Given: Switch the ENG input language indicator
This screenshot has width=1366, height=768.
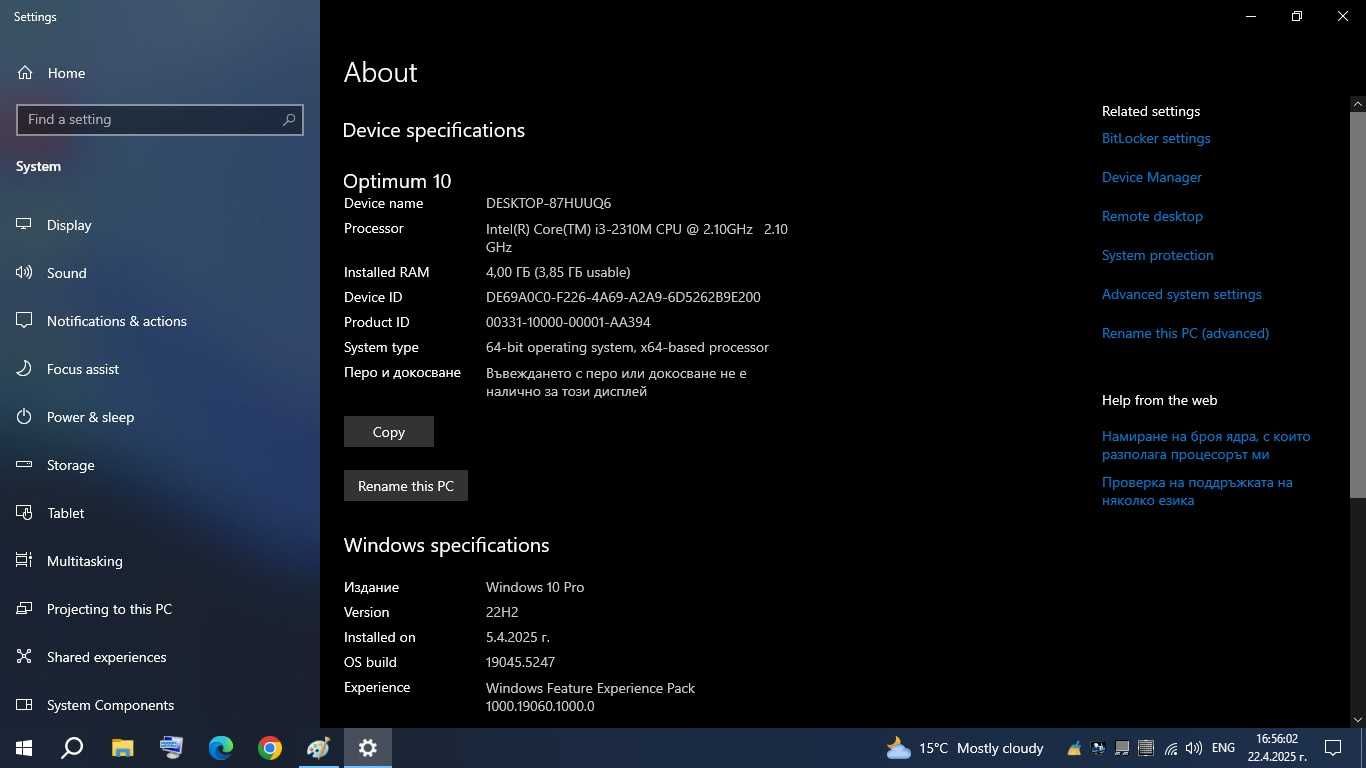Looking at the screenshot, I should click(1223, 748).
